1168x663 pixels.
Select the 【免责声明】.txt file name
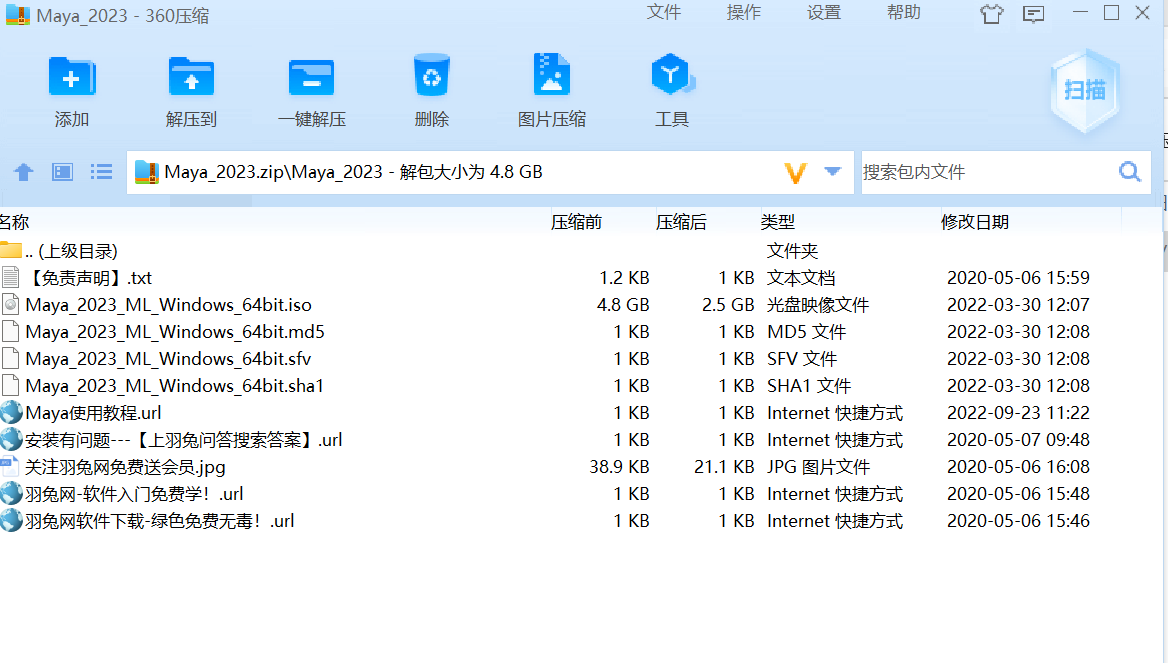click(89, 278)
